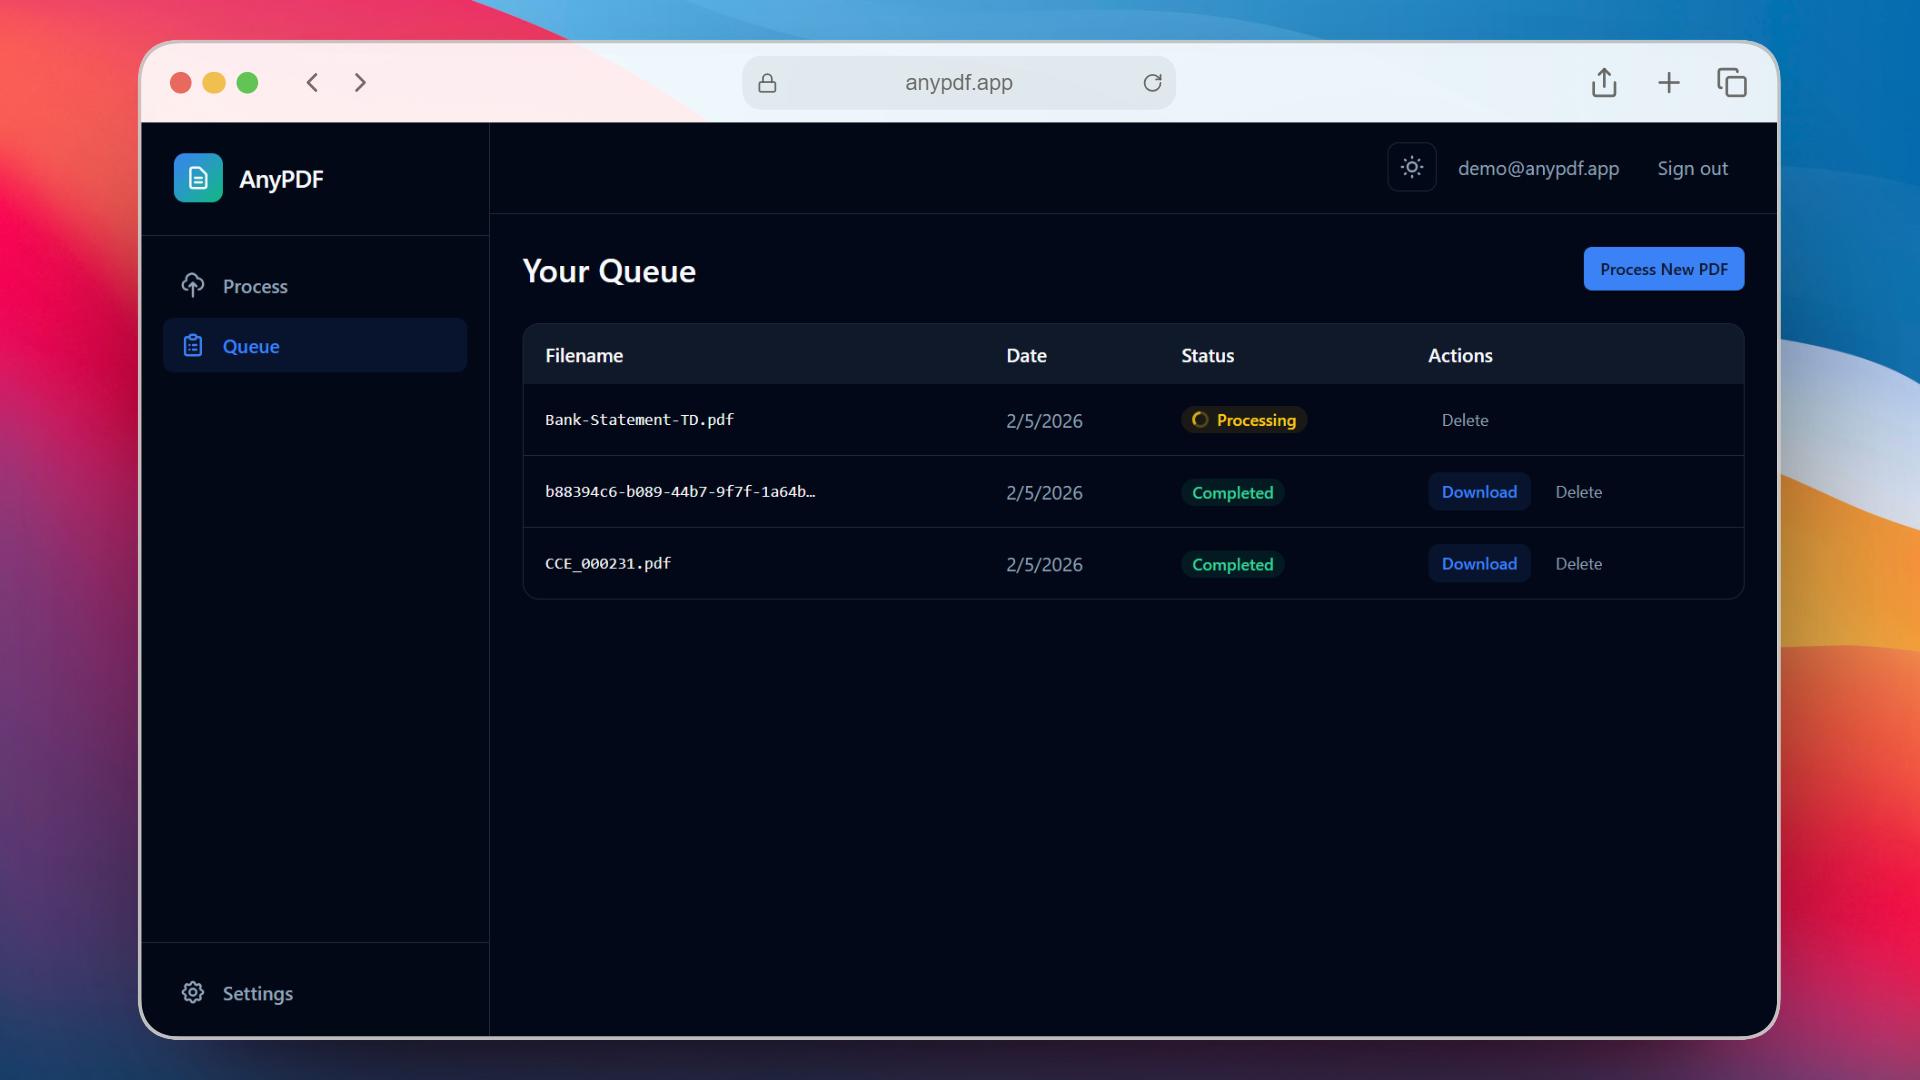
Task: Switch to the Process section
Action: 256,285
